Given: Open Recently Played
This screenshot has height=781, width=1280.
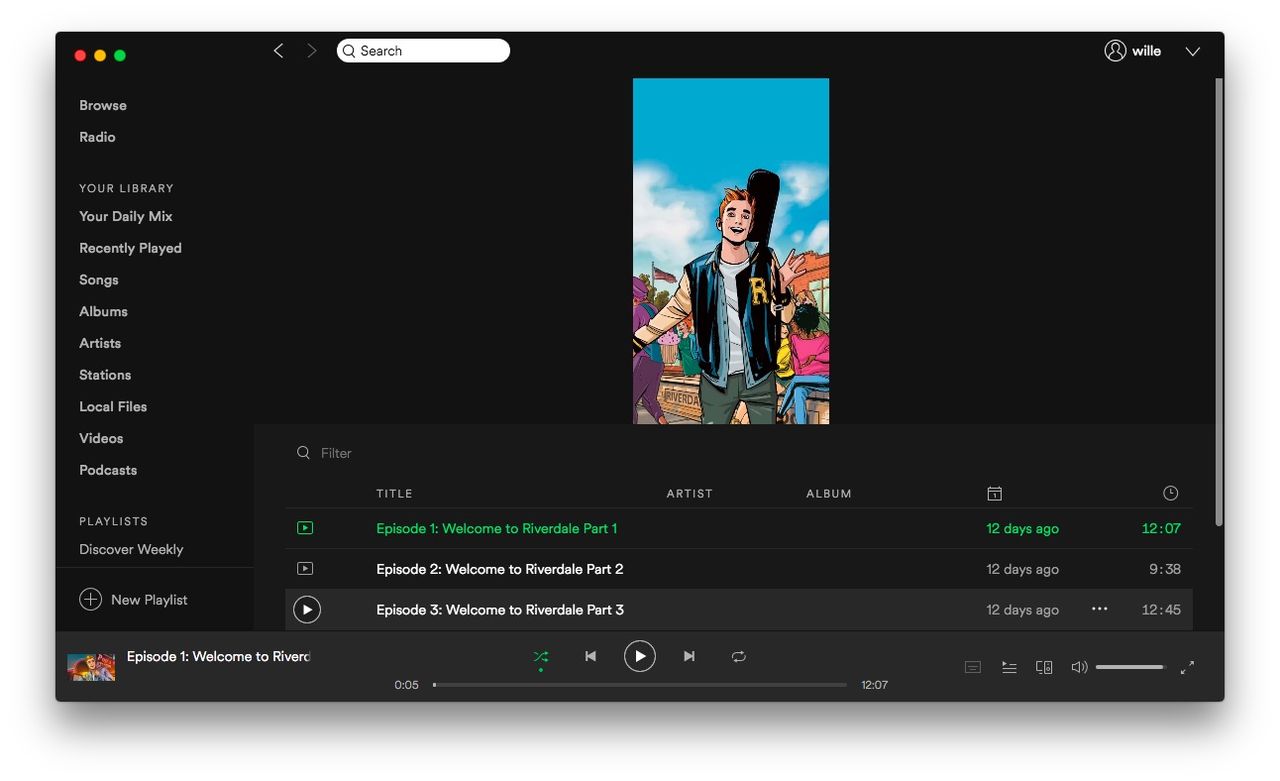Looking at the screenshot, I should 130,248.
